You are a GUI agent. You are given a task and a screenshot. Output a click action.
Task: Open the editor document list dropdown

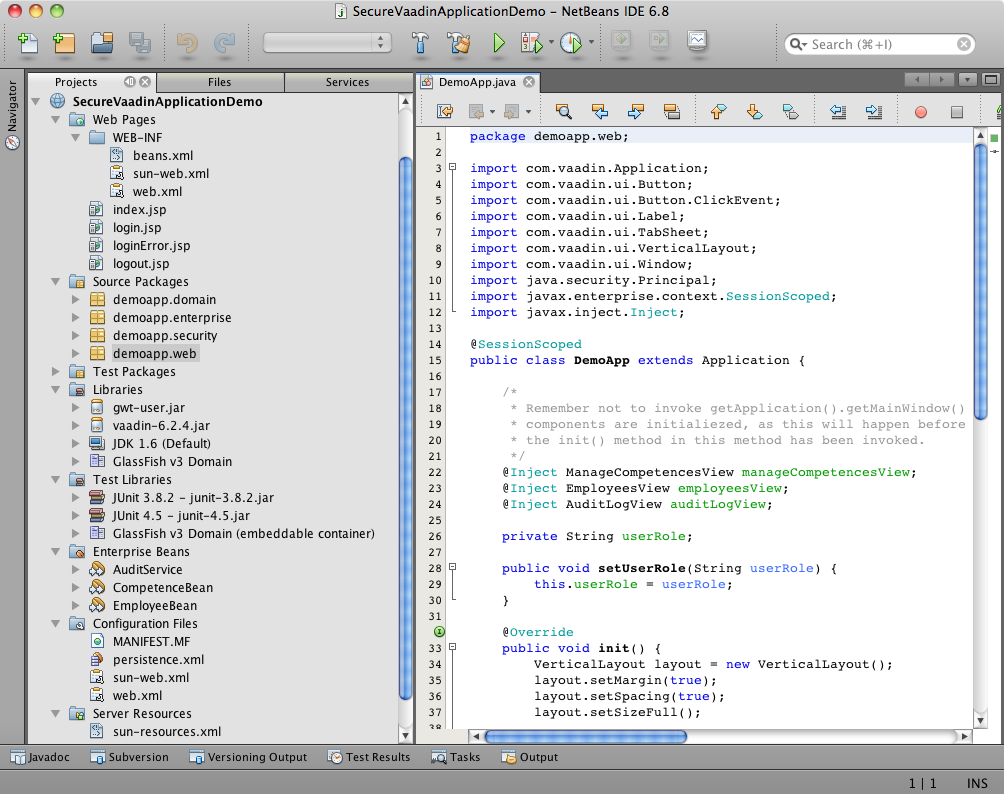(968, 79)
